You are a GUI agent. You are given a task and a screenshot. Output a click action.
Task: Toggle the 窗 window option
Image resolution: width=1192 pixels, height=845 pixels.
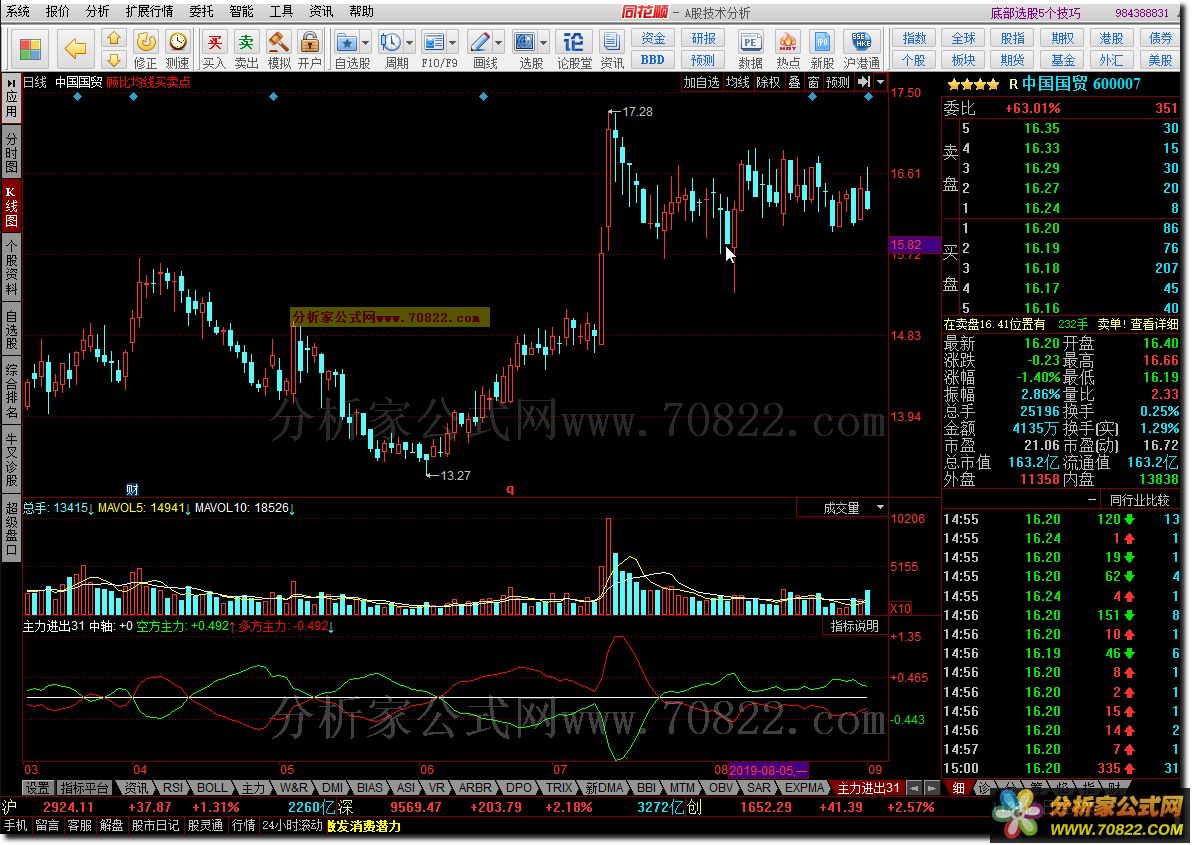[813, 82]
